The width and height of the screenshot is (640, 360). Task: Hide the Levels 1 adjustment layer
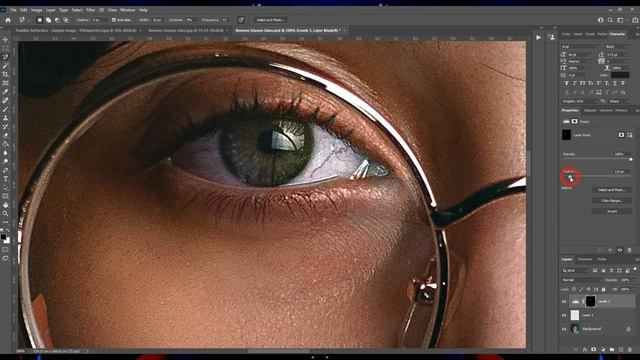(564, 302)
